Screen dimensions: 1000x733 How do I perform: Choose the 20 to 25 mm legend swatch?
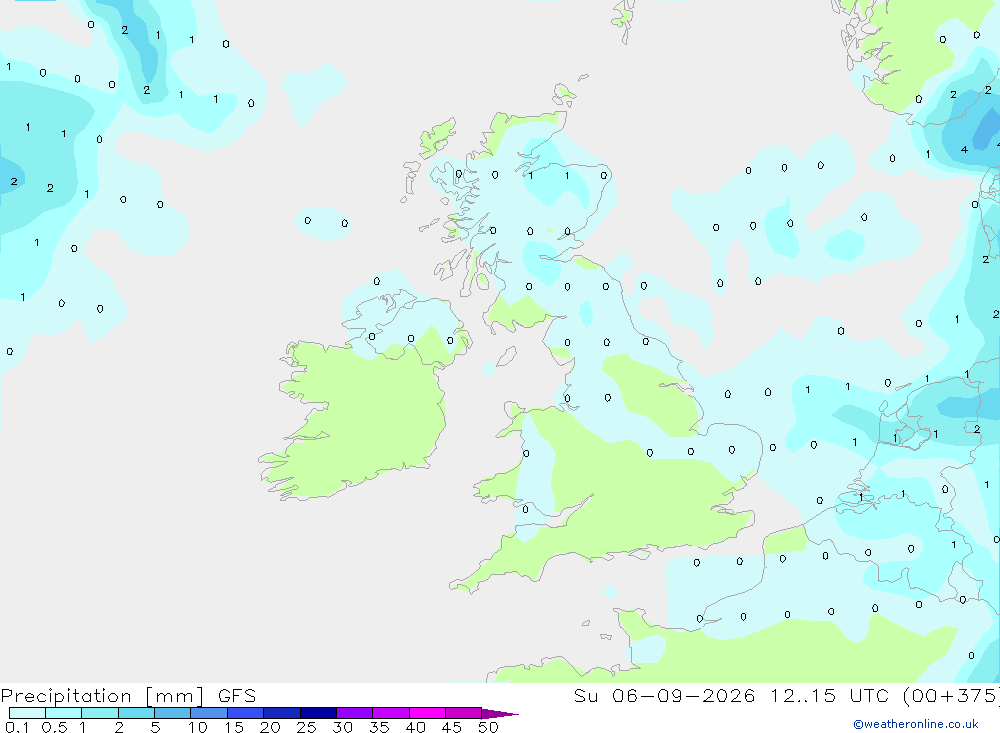pyautogui.click(x=282, y=713)
